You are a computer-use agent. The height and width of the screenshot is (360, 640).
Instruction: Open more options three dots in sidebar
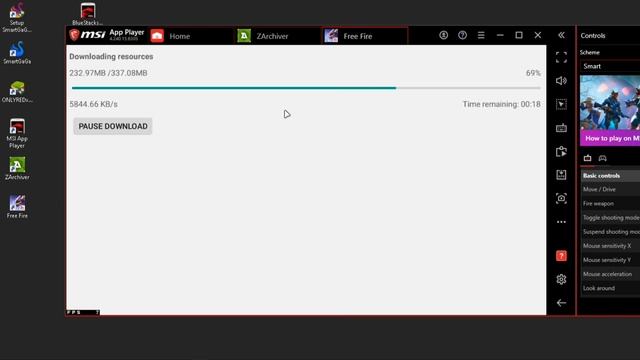pyautogui.click(x=561, y=222)
